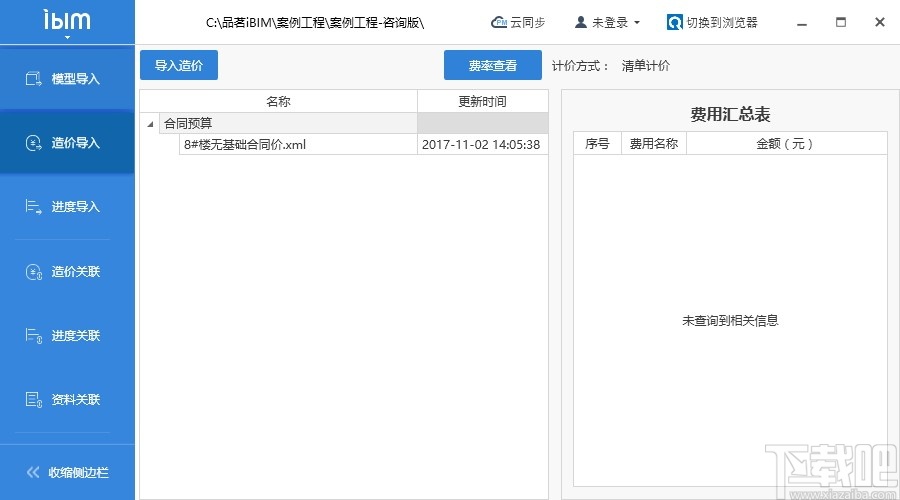Click the 资料关联 document link icon
Screen dimensions: 900x500
pyautogui.click(x=33, y=400)
